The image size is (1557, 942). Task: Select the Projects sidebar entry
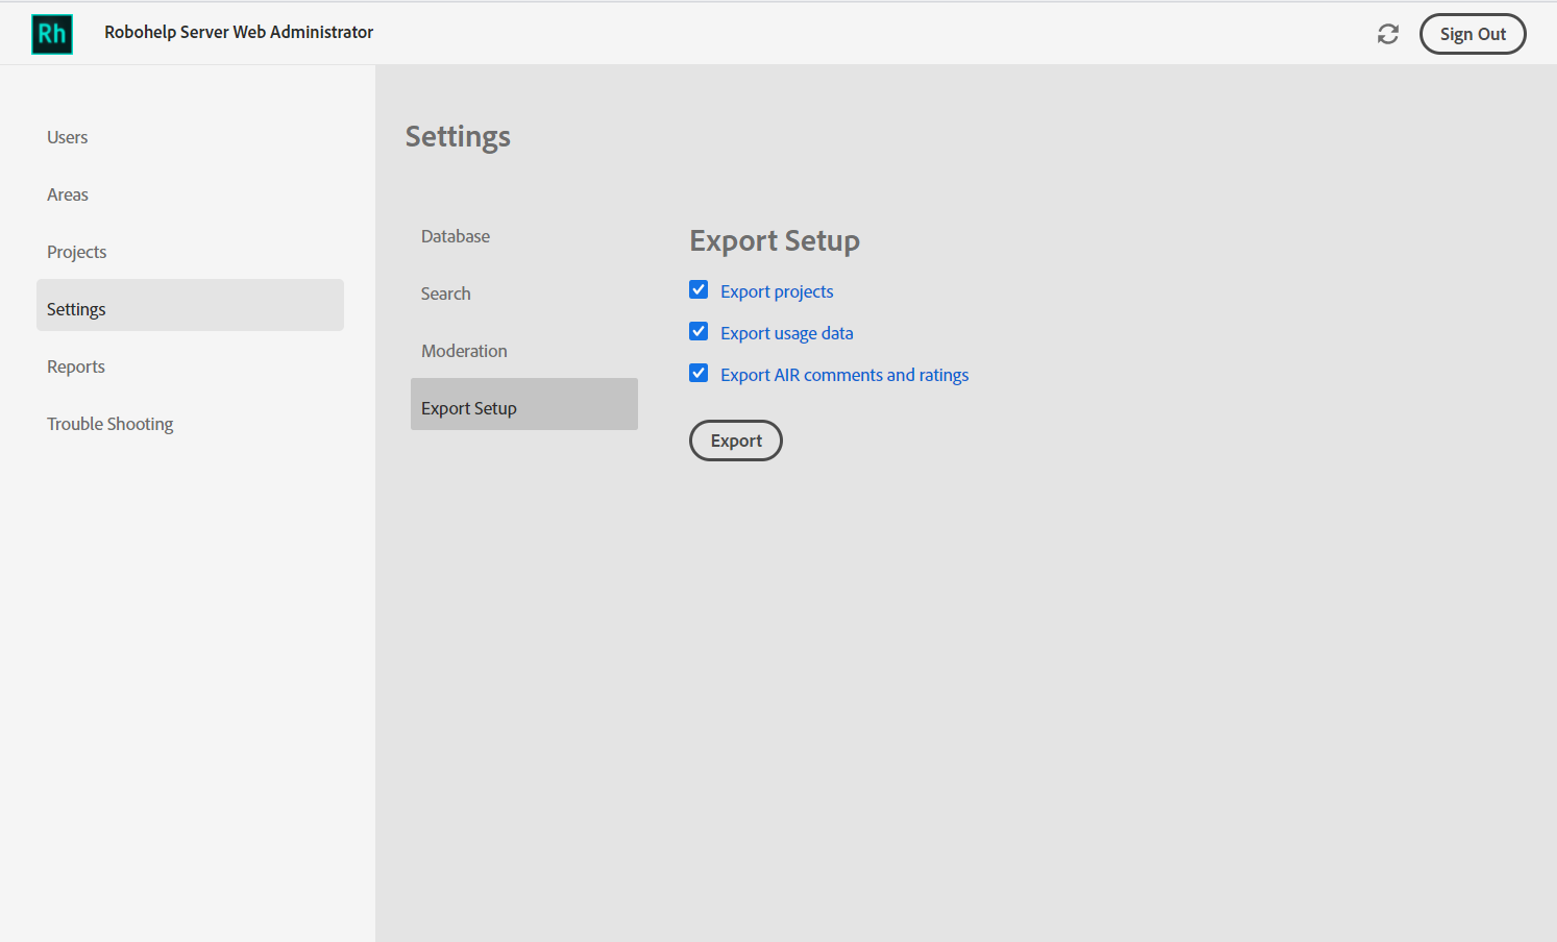click(76, 251)
